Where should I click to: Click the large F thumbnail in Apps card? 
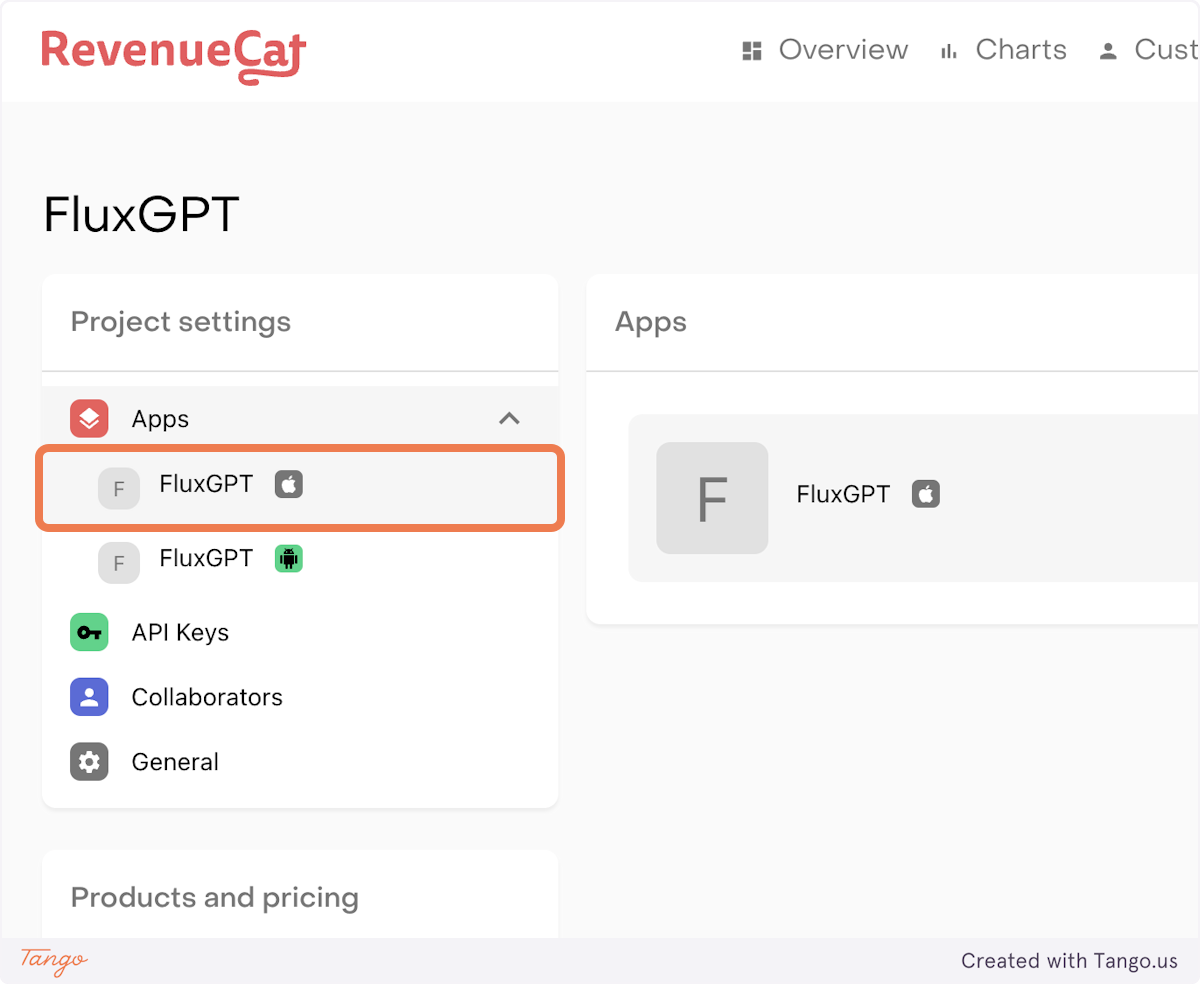[712, 498]
